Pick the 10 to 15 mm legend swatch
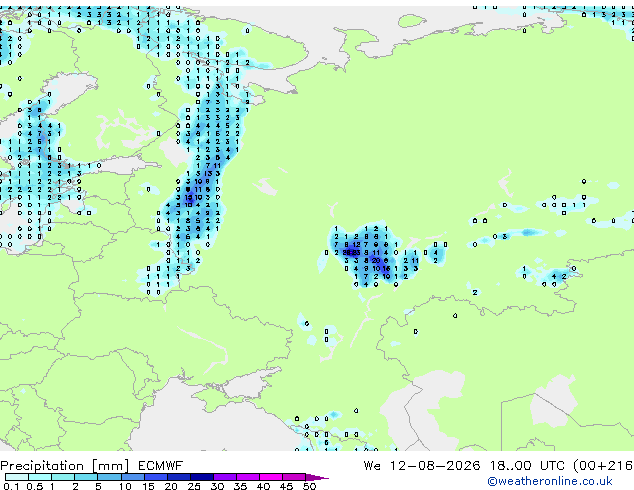The height and width of the screenshot is (490, 634). point(132,477)
